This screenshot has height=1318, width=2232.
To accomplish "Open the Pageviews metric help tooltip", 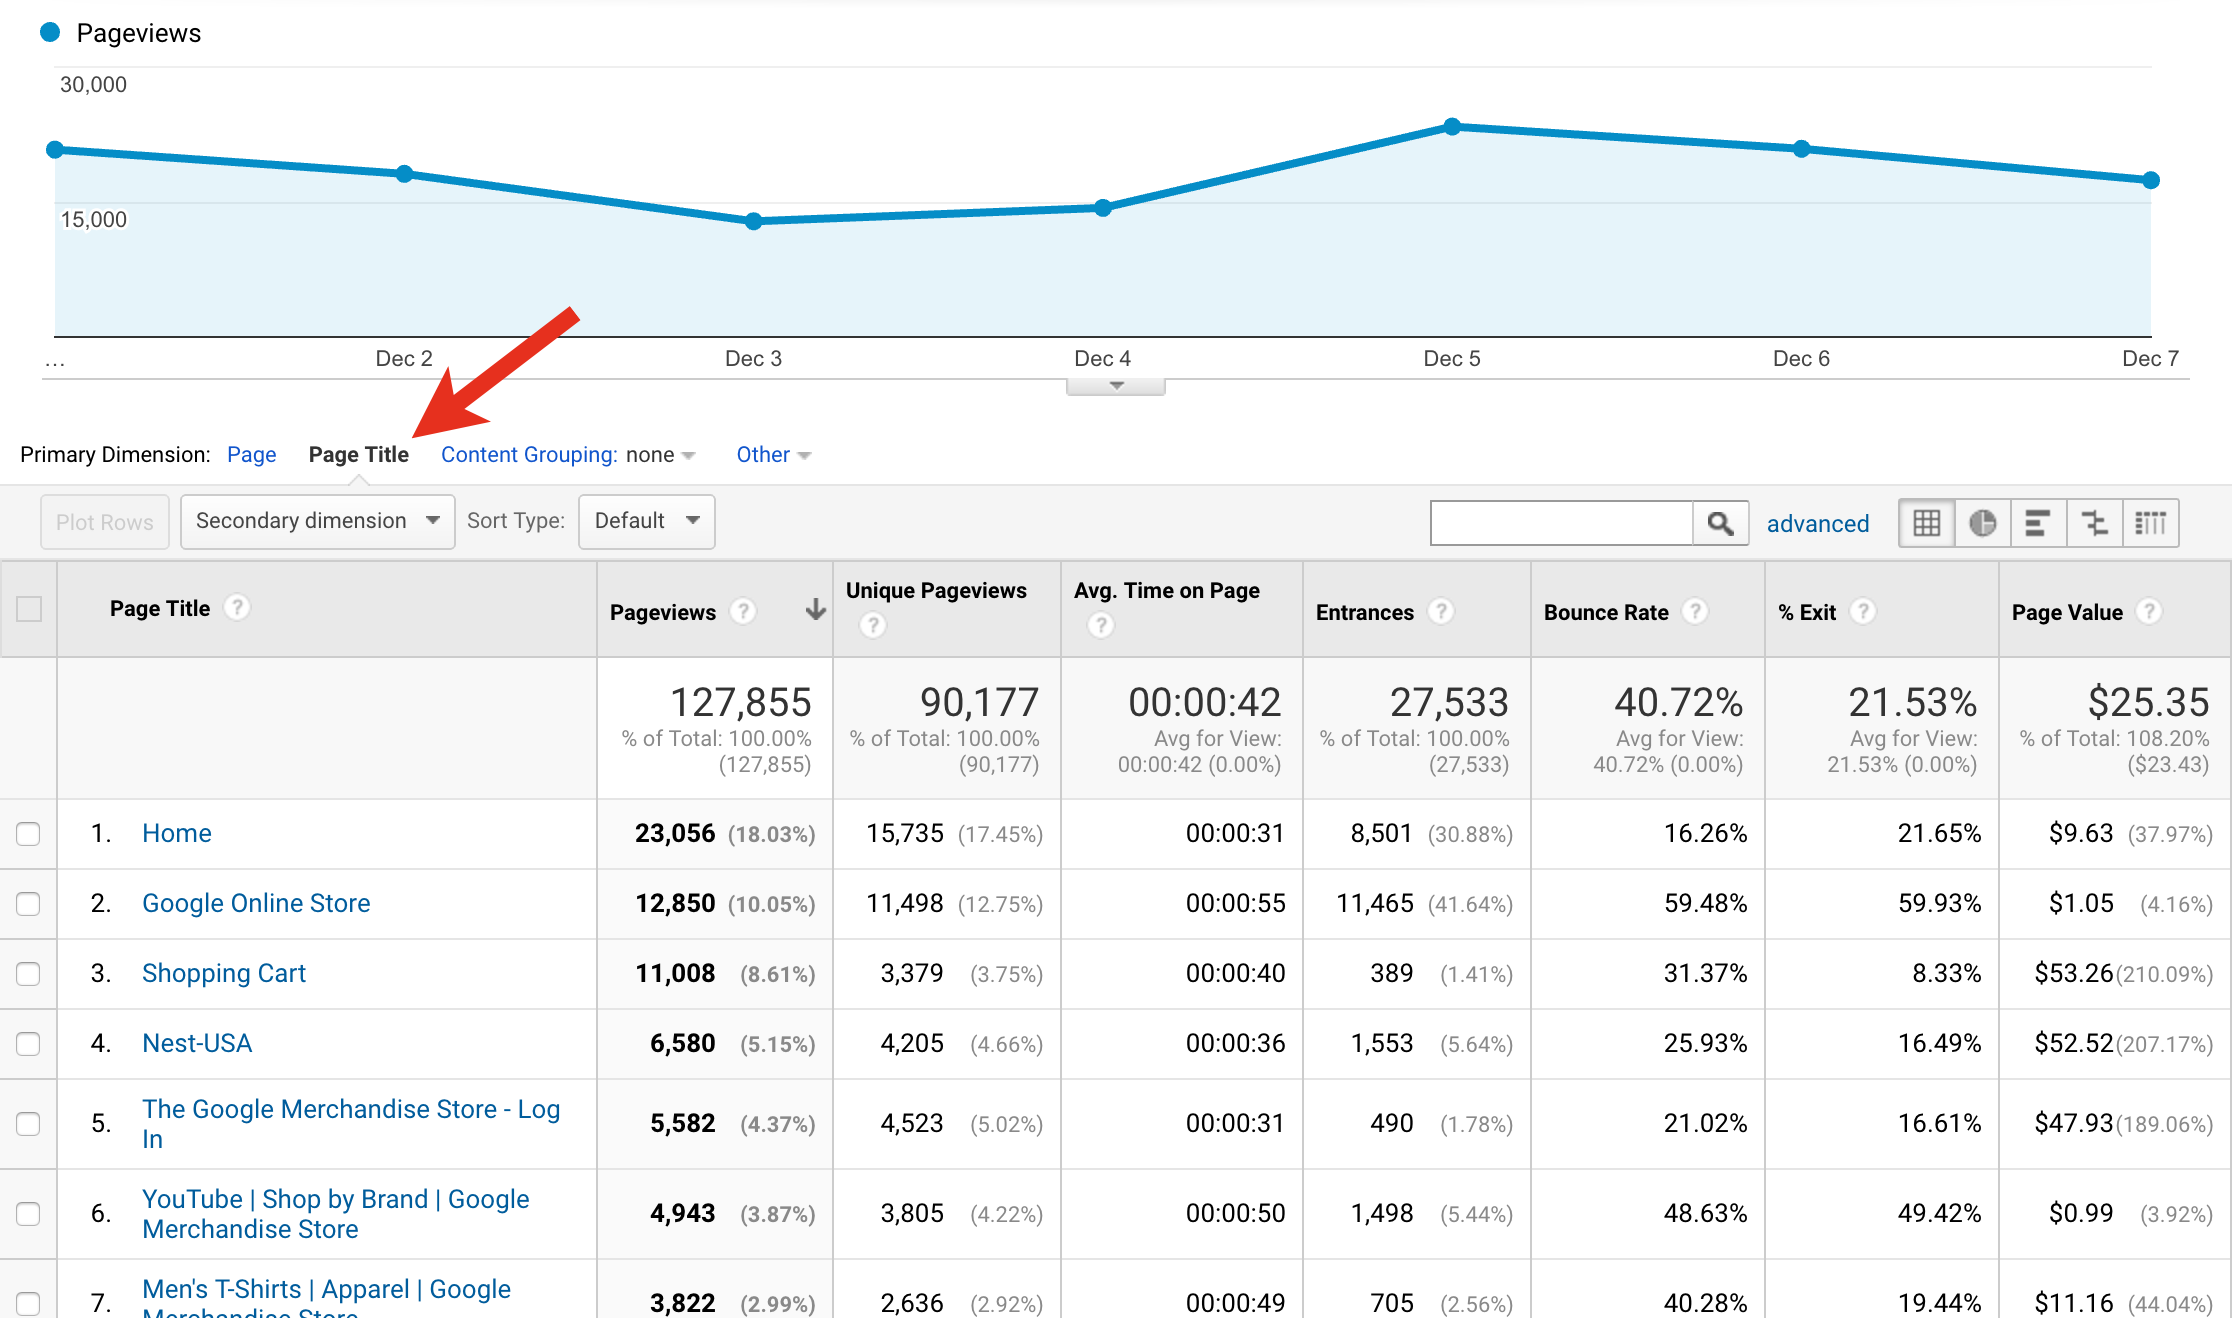I will 744,612.
